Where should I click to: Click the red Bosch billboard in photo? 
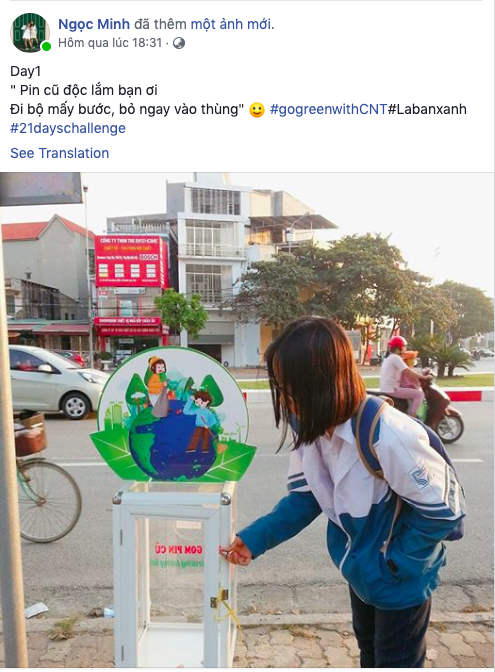(130, 261)
